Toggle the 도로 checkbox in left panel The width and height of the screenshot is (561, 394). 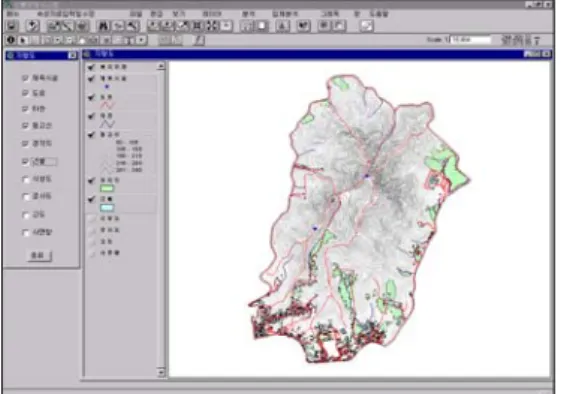[25, 93]
